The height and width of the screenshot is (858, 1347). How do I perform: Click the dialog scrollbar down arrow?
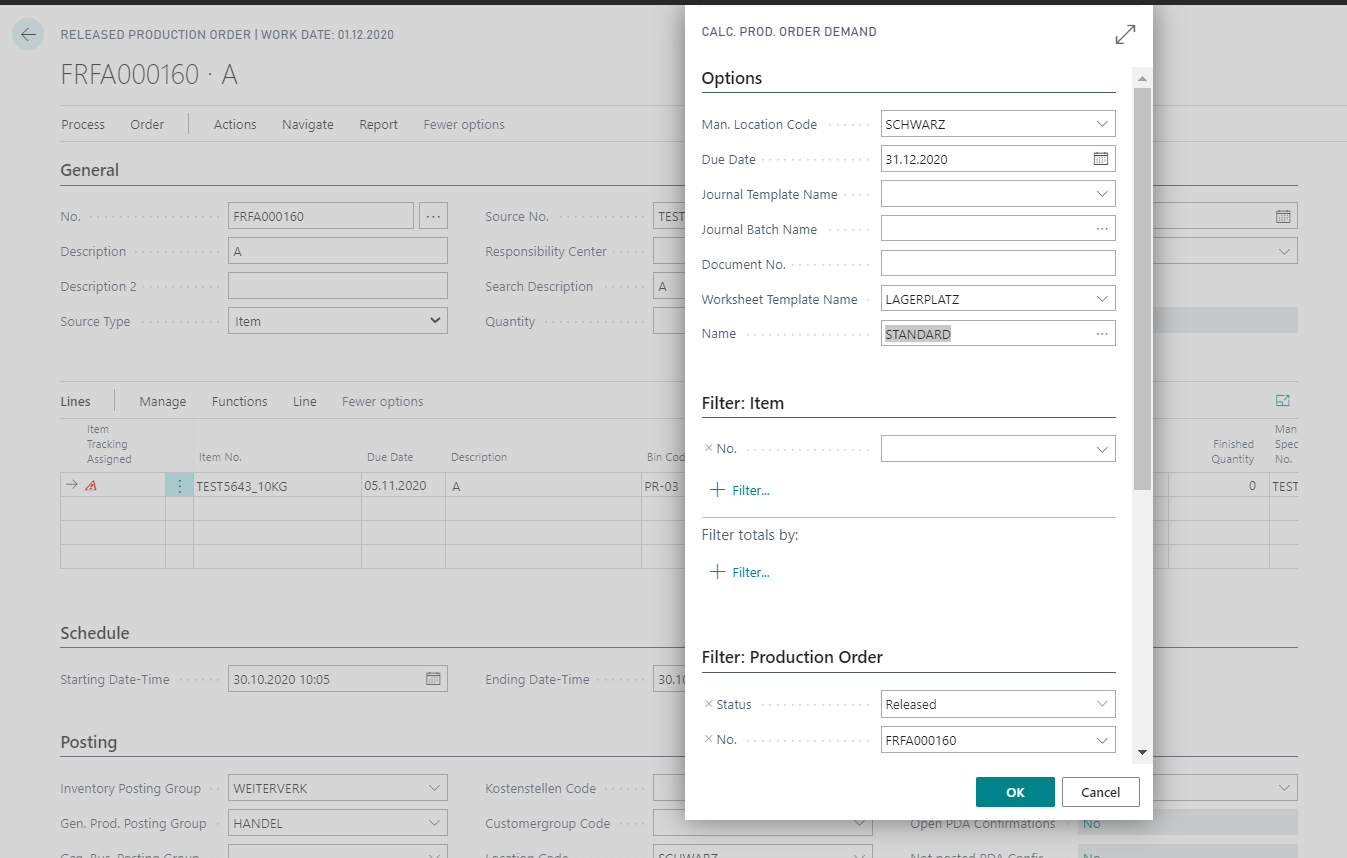click(x=1142, y=752)
